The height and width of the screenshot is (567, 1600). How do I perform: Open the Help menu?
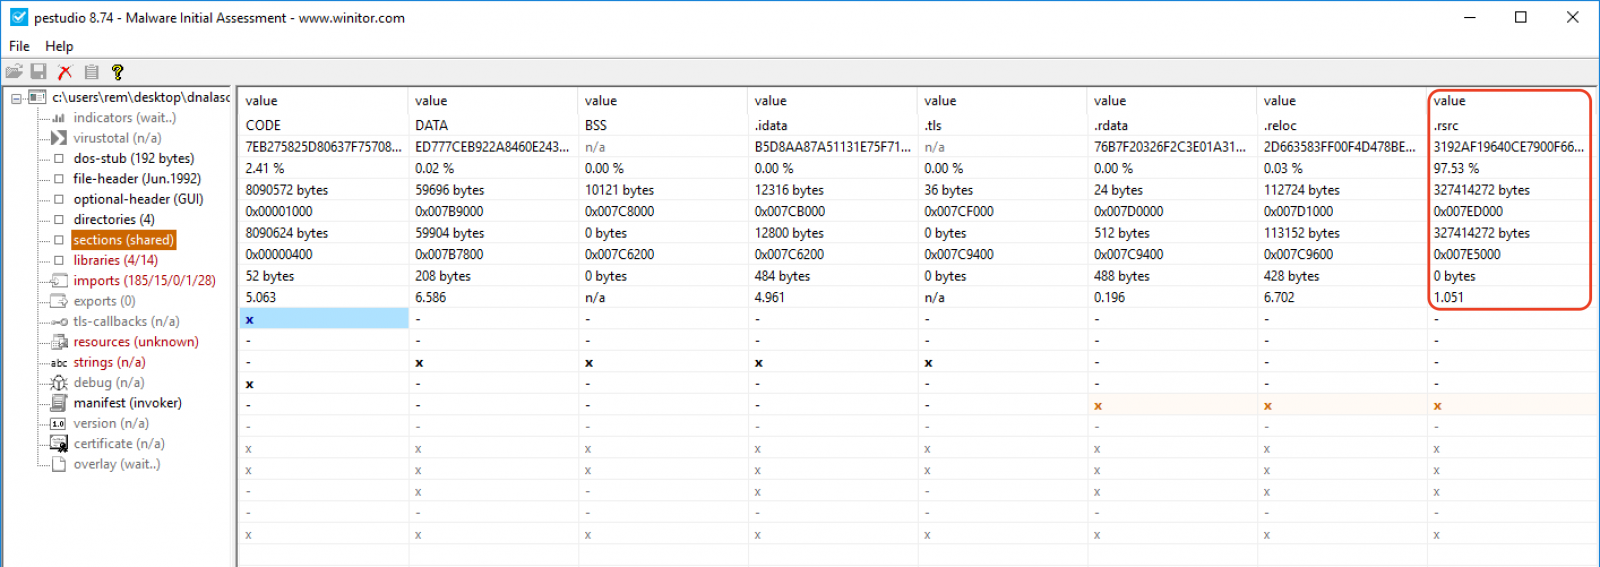pos(59,46)
